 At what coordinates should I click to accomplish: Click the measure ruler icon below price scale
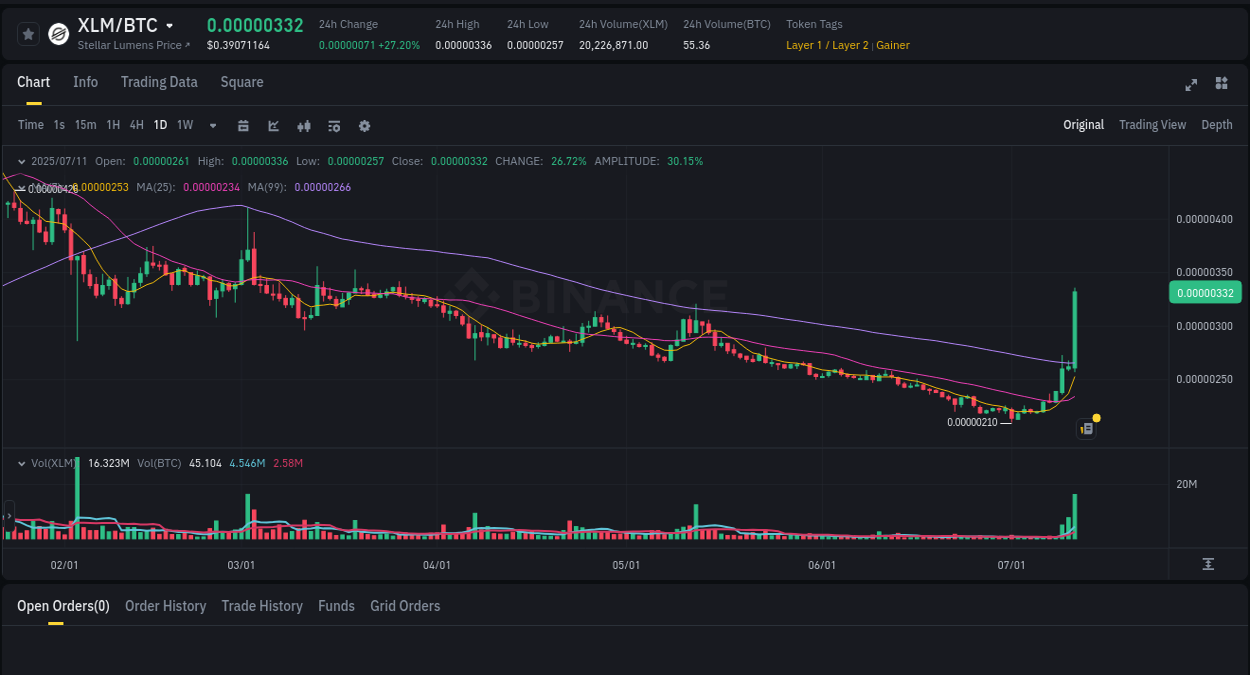click(x=1208, y=564)
